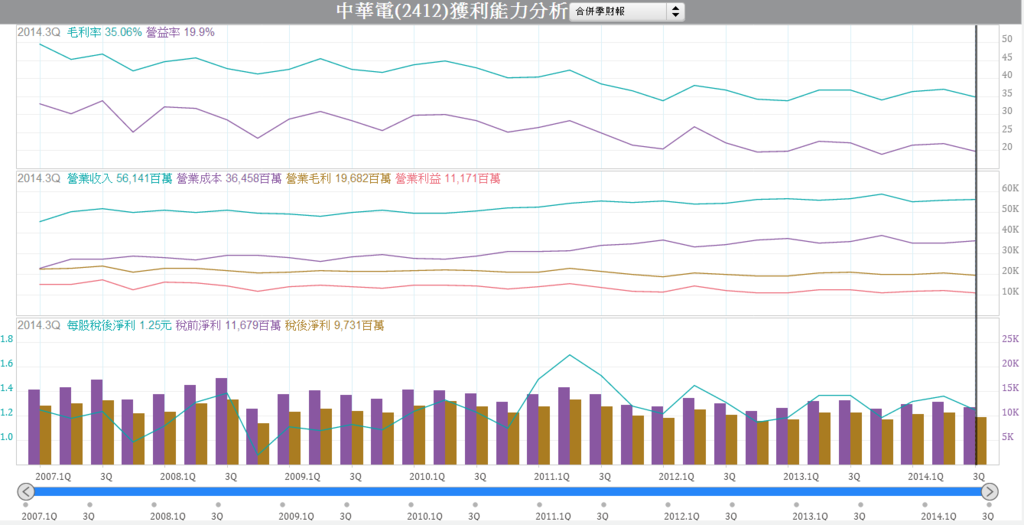Click the blue range slider bar
The image size is (1024, 525).
507,492
